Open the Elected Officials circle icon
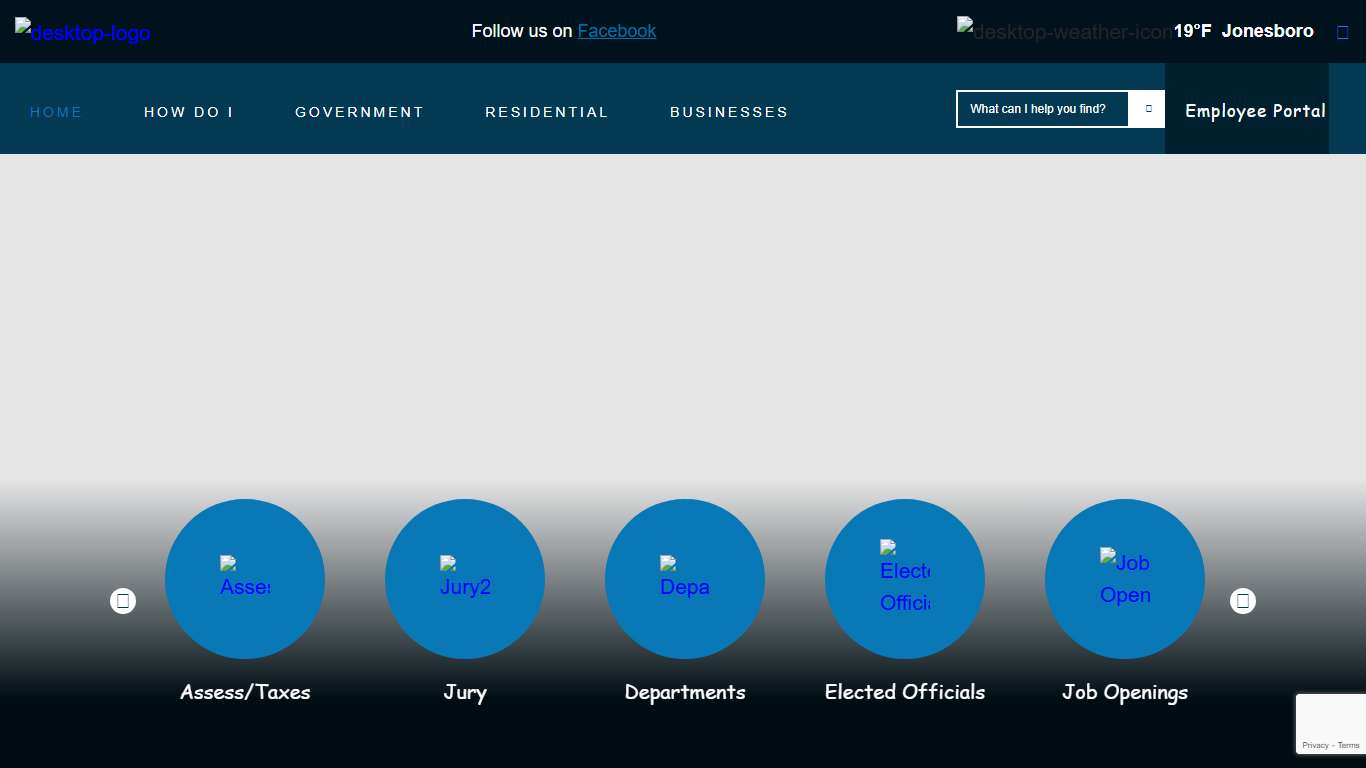Screen dimensions: 1366x768 click(905, 579)
